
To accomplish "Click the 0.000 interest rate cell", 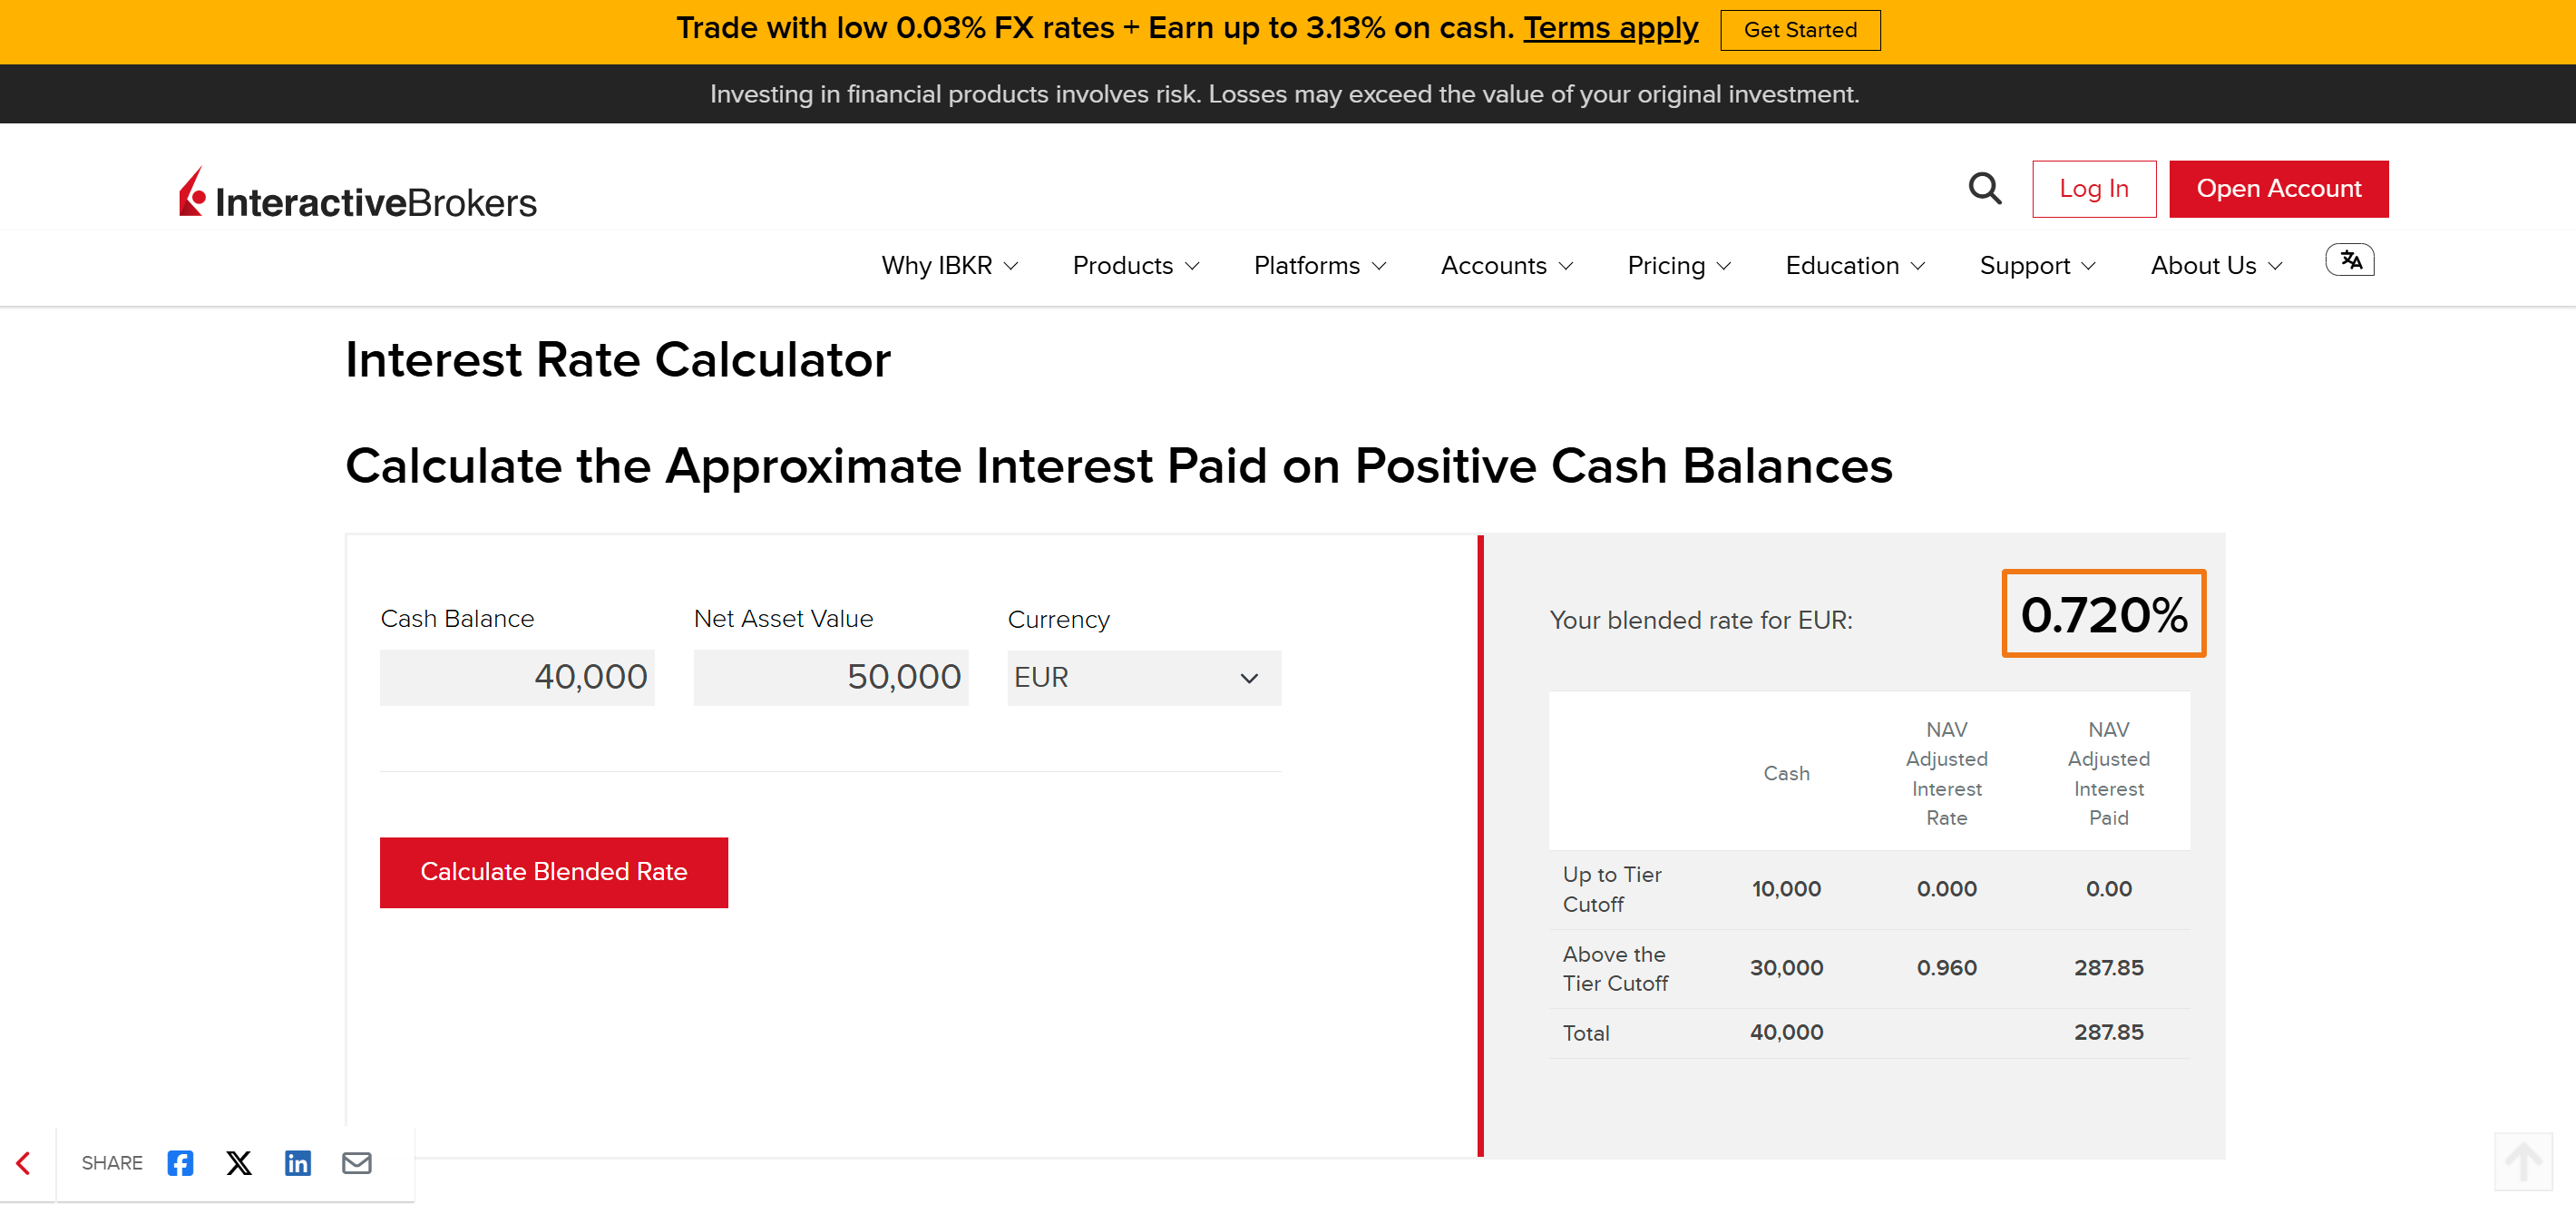I will (1946, 889).
